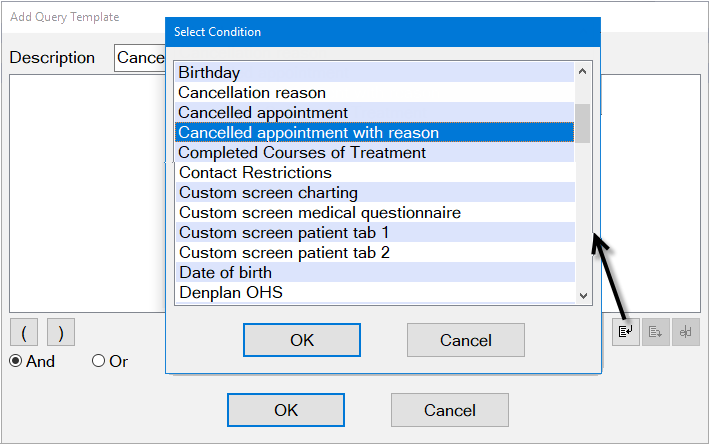The width and height of the screenshot is (709, 444).
Task: Confirm with OK in Select Condition dialog
Action: (x=302, y=340)
